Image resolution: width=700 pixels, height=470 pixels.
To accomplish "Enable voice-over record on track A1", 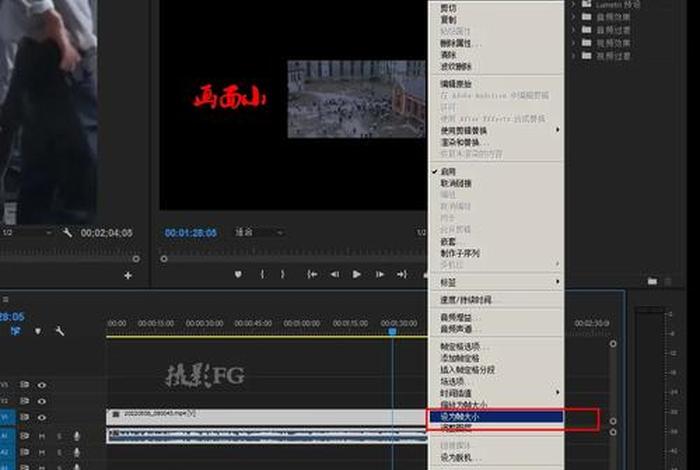I will (77, 436).
